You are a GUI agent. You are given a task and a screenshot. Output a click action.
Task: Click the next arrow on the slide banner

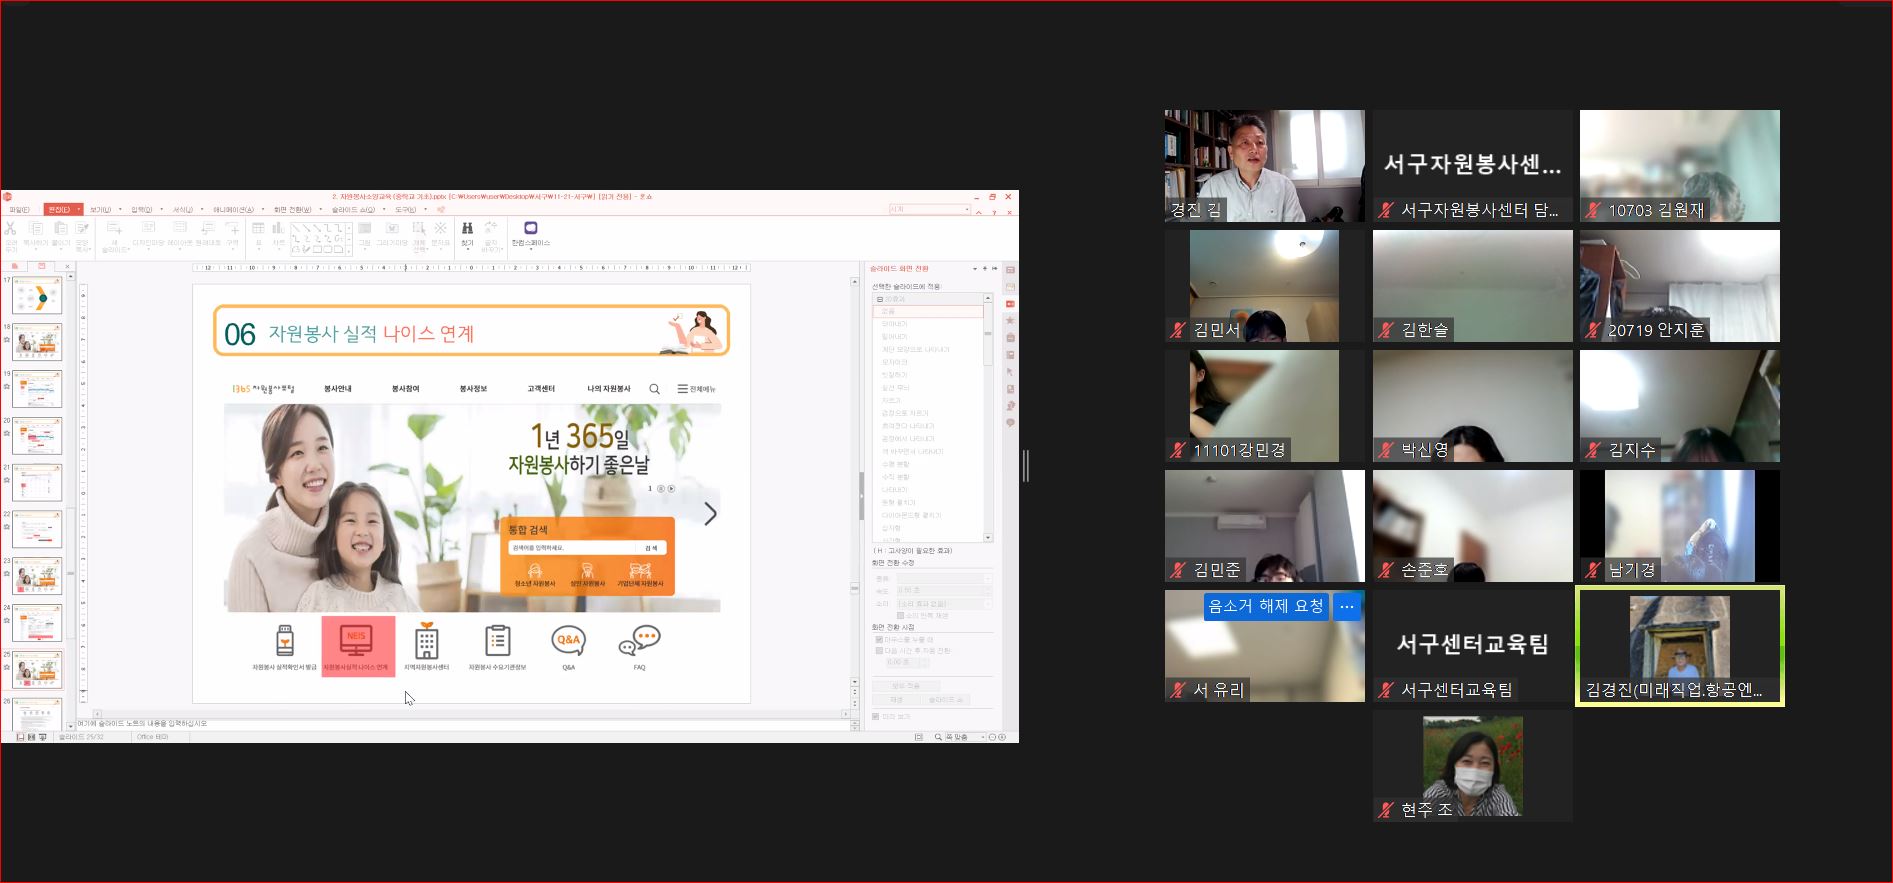(710, 514)
